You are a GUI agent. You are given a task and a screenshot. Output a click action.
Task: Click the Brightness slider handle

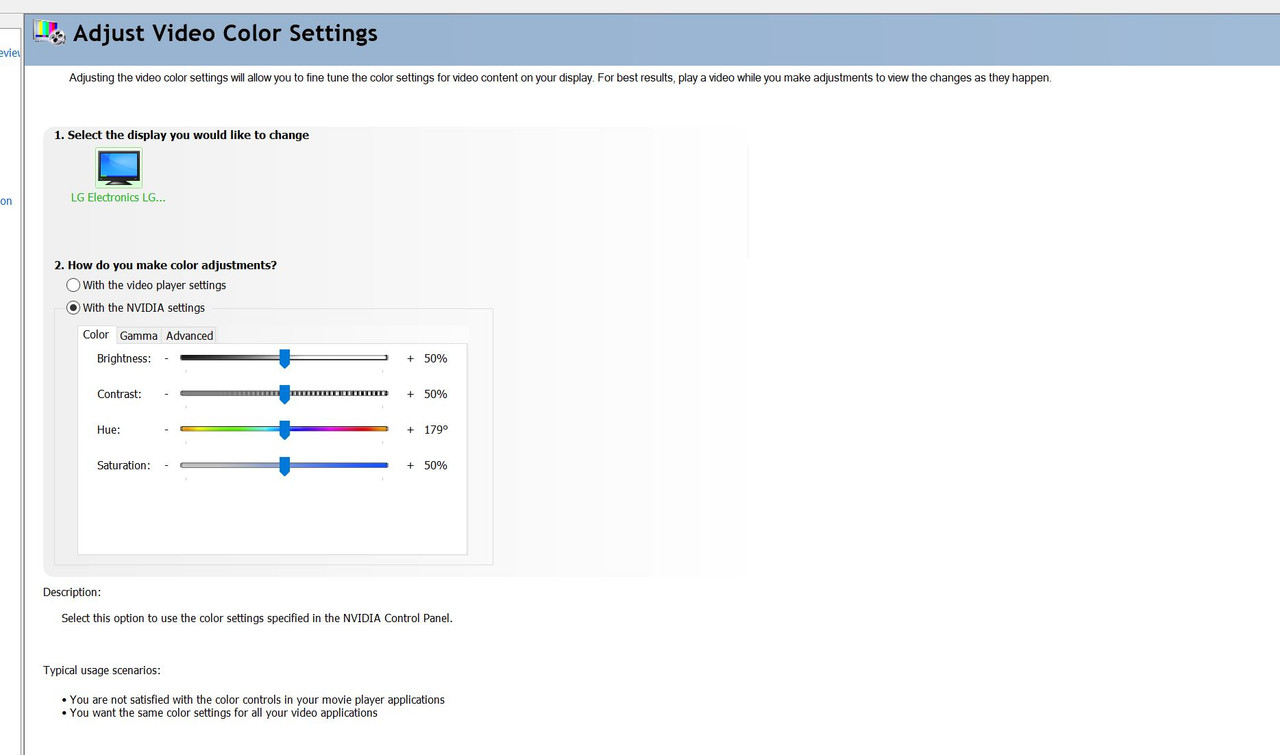284,358
